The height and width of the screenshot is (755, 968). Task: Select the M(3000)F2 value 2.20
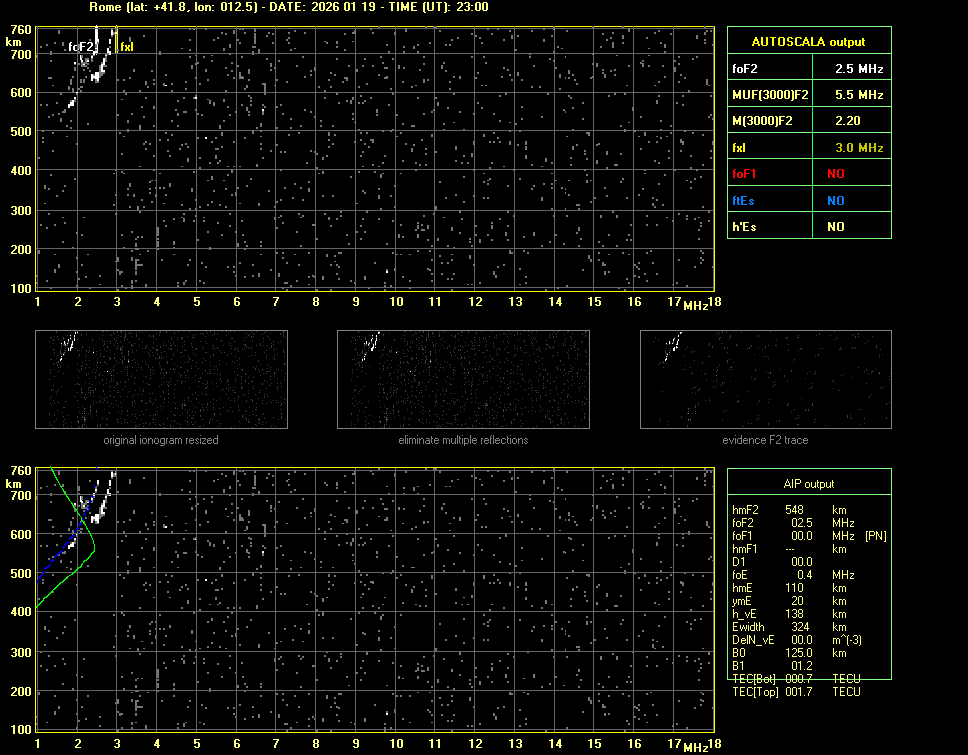pyautogui.click(x=849, y=121)
